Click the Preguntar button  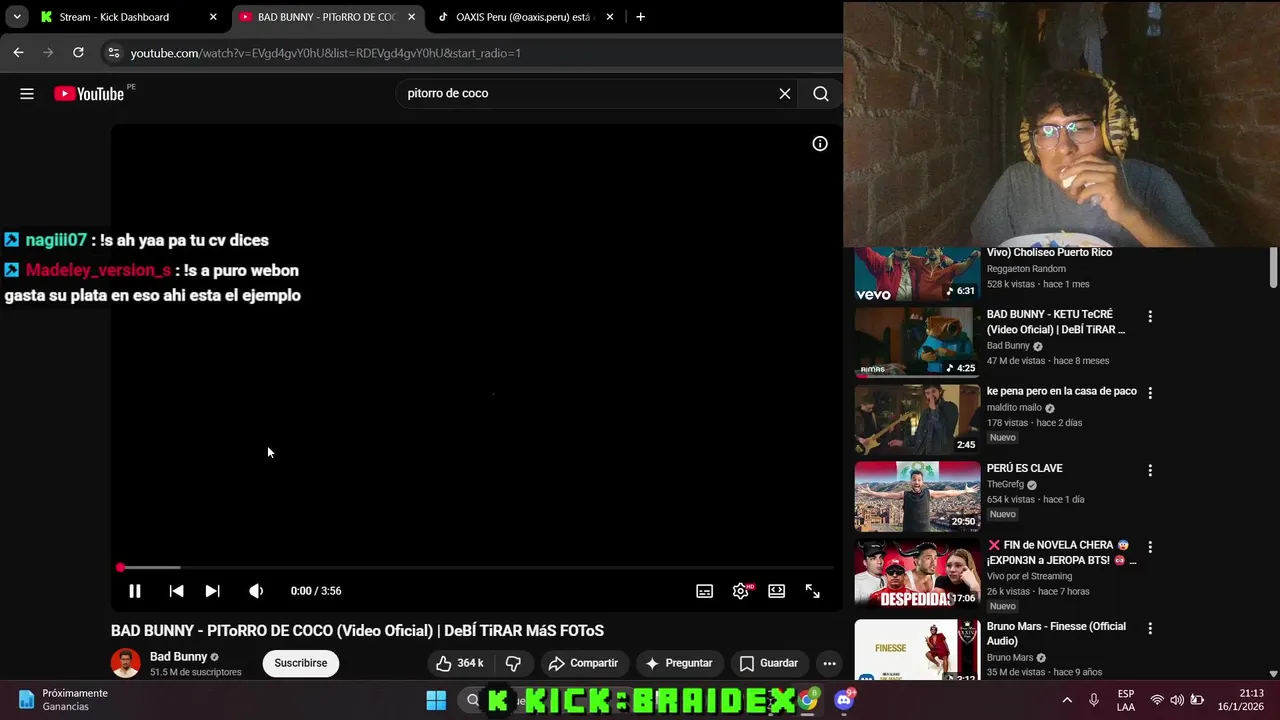[679, 663]
